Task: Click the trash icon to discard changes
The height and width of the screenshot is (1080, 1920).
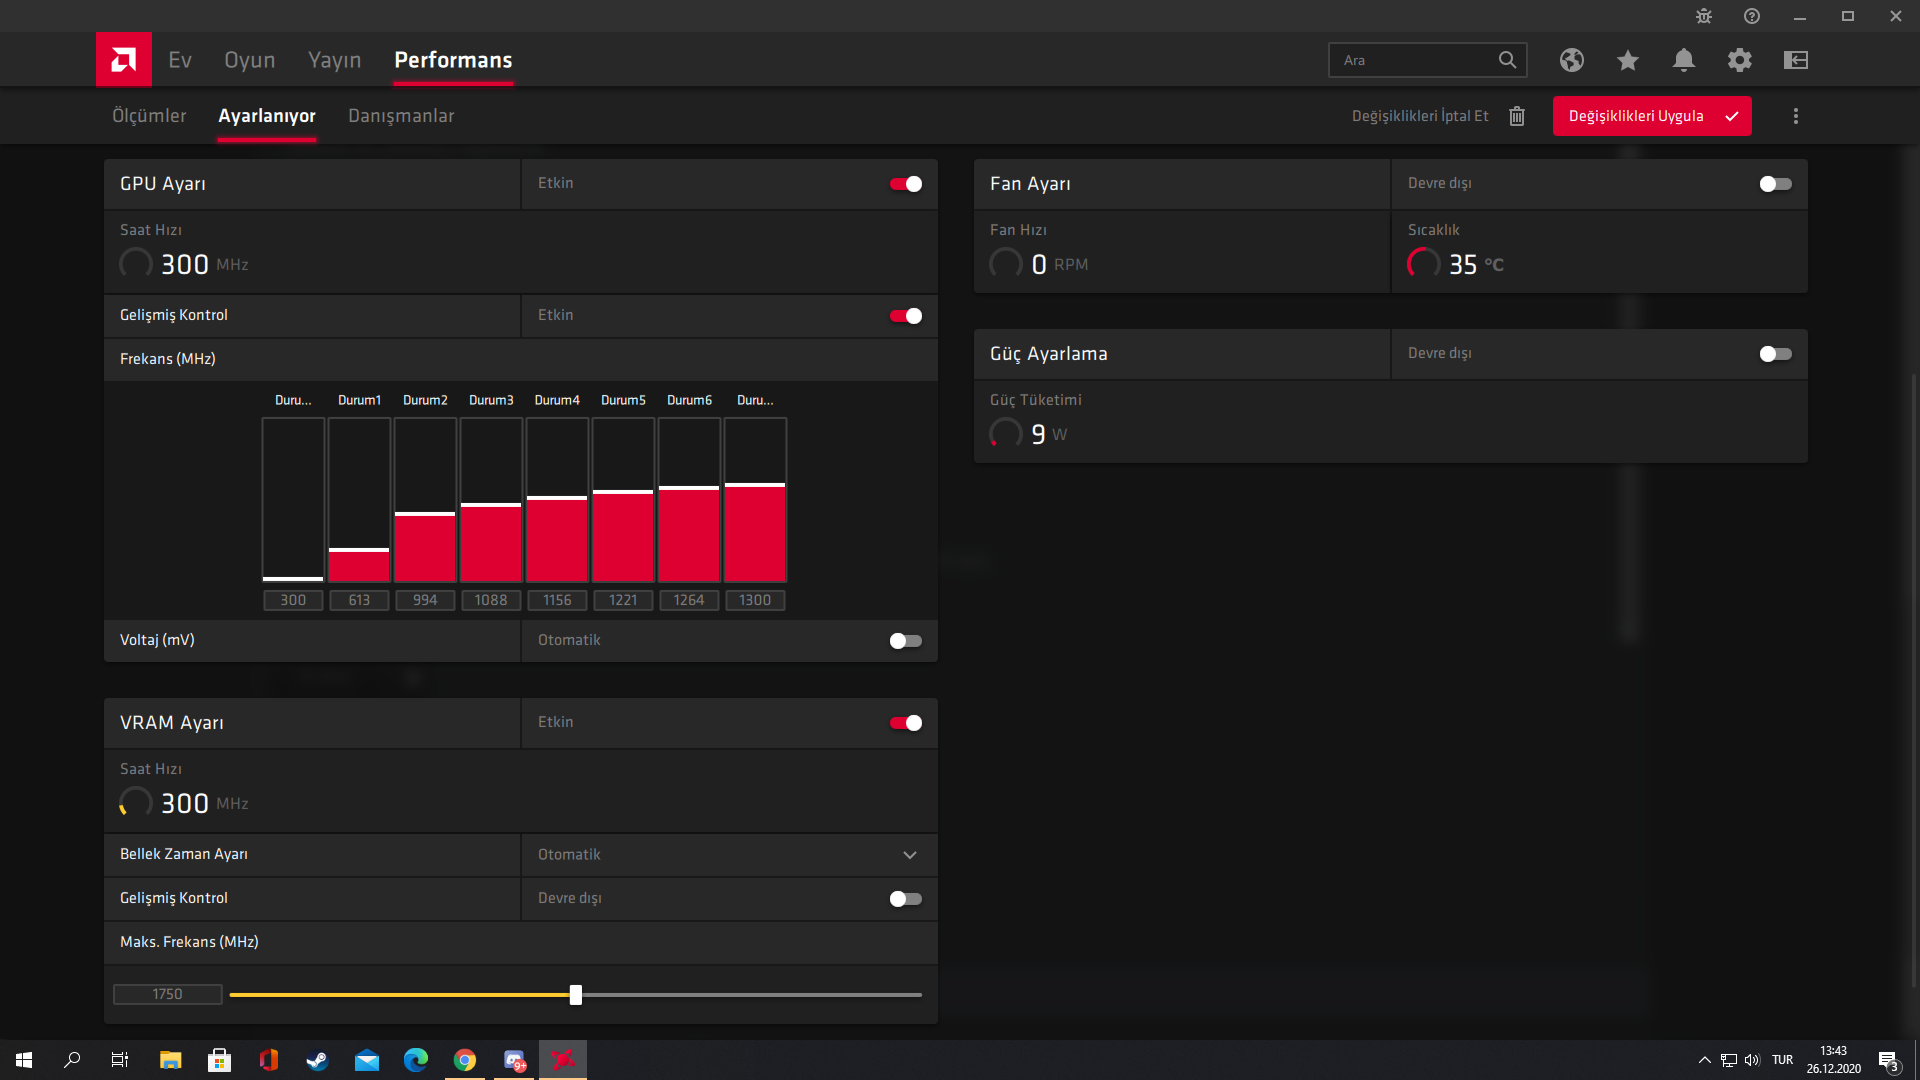Action: 1517,116
